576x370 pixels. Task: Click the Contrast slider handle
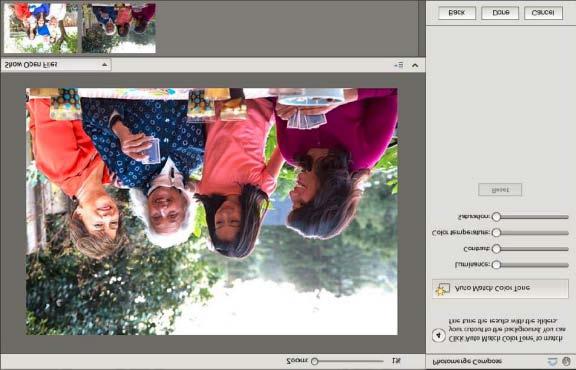point(496,249)
